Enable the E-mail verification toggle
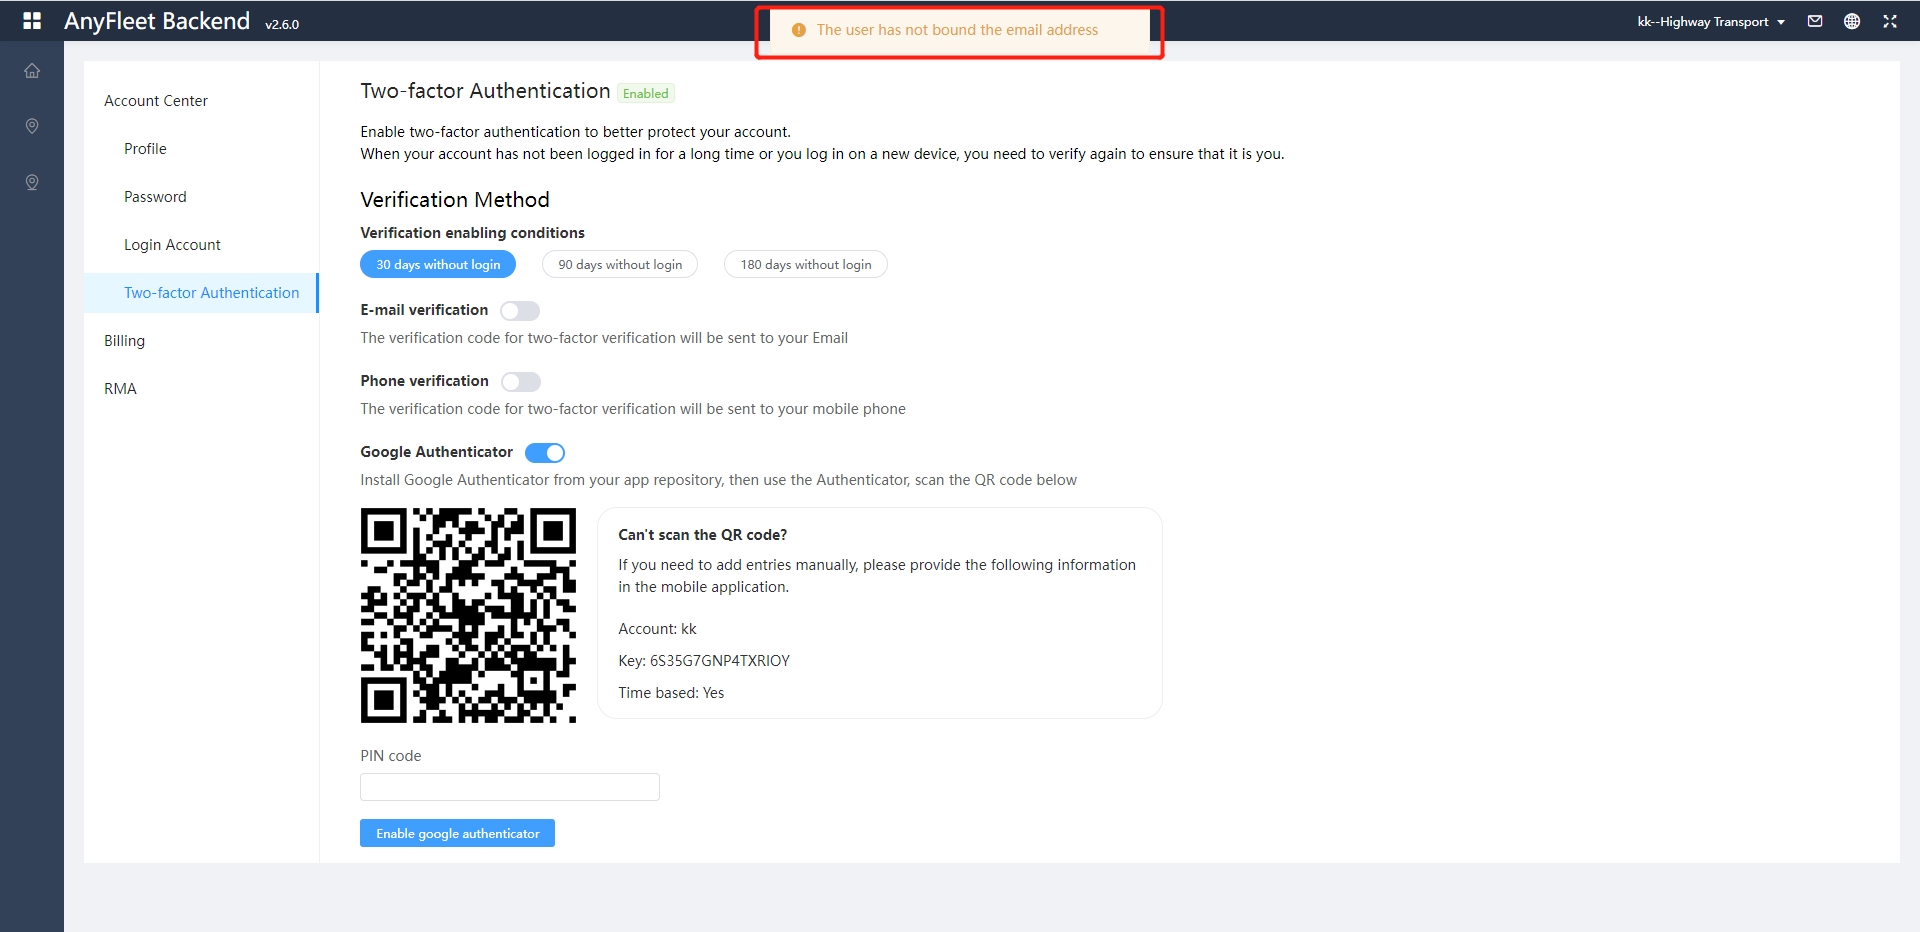The height and width of the screenshot is (932, 1920). [x=520, y=310]
